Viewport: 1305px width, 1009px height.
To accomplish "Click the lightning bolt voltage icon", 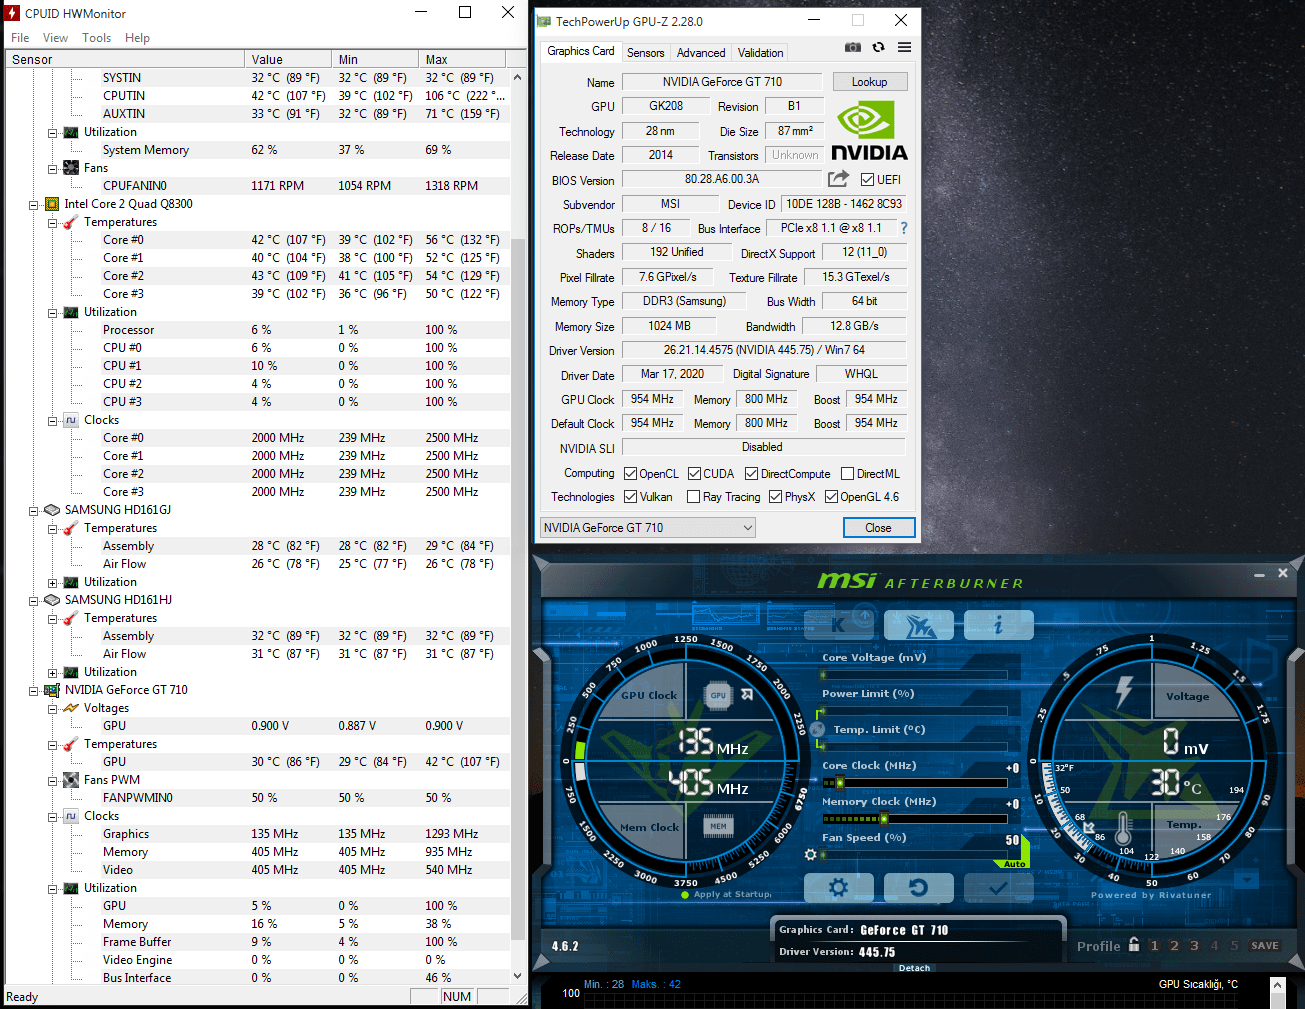I will pos(1124,691).
